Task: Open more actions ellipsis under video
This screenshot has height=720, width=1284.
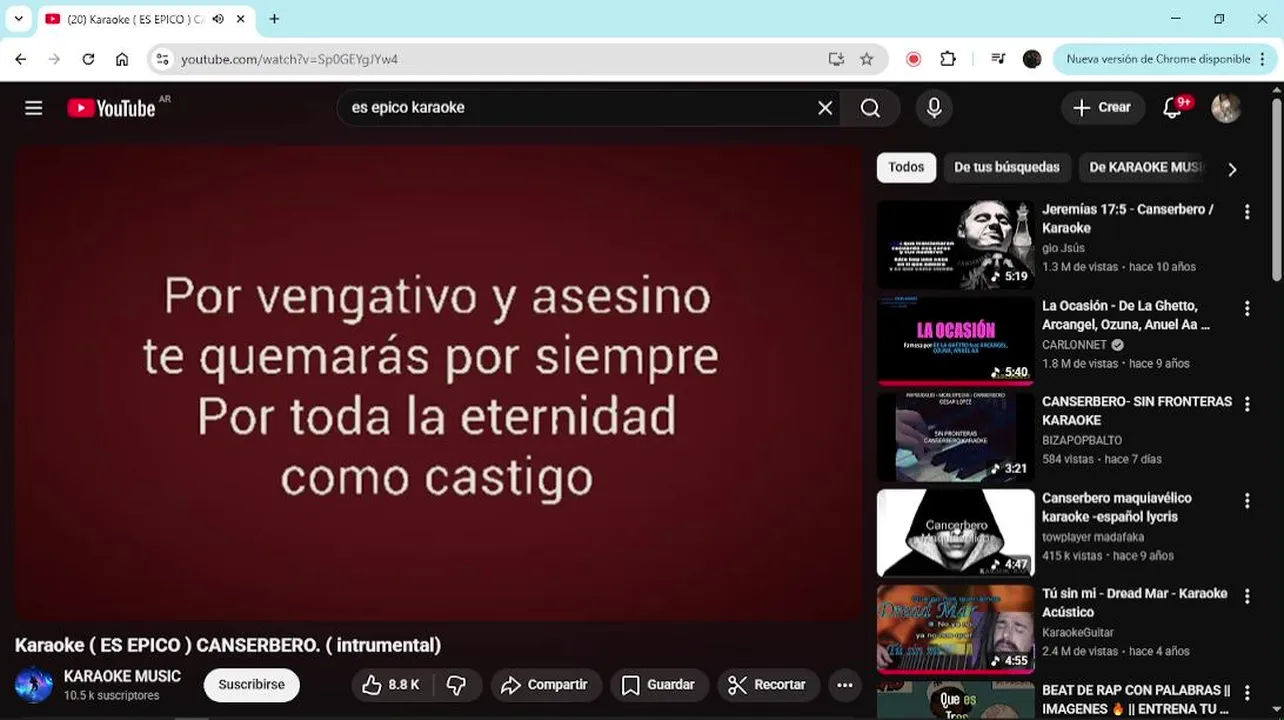Action: click(x=845, y=685)
